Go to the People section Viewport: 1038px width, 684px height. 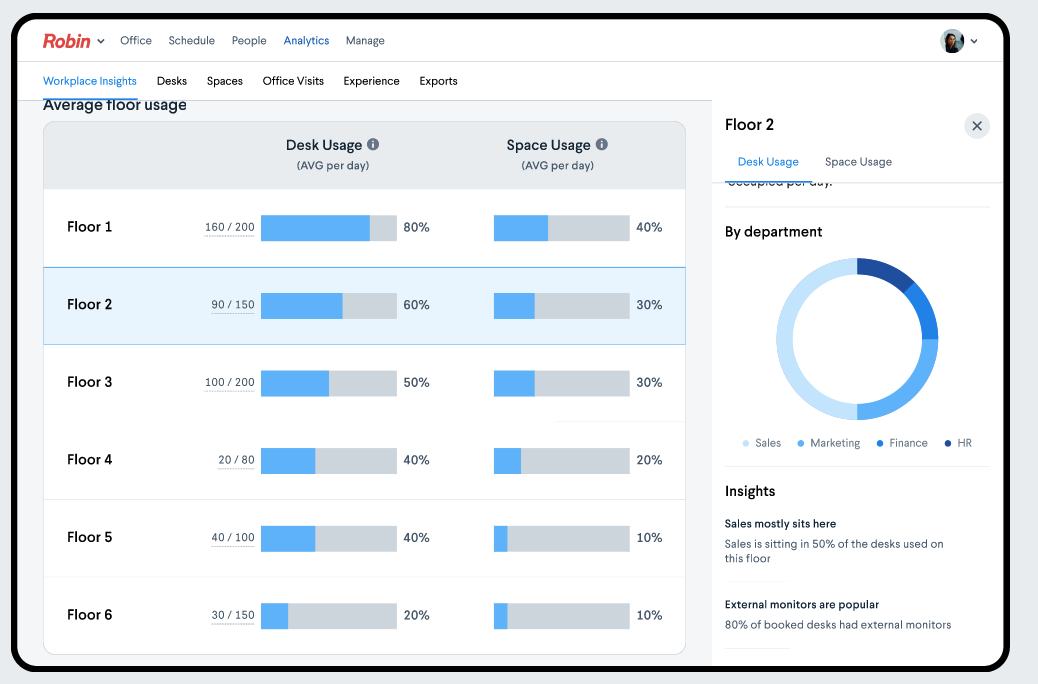pyautogui.click(x=249, y=40)
